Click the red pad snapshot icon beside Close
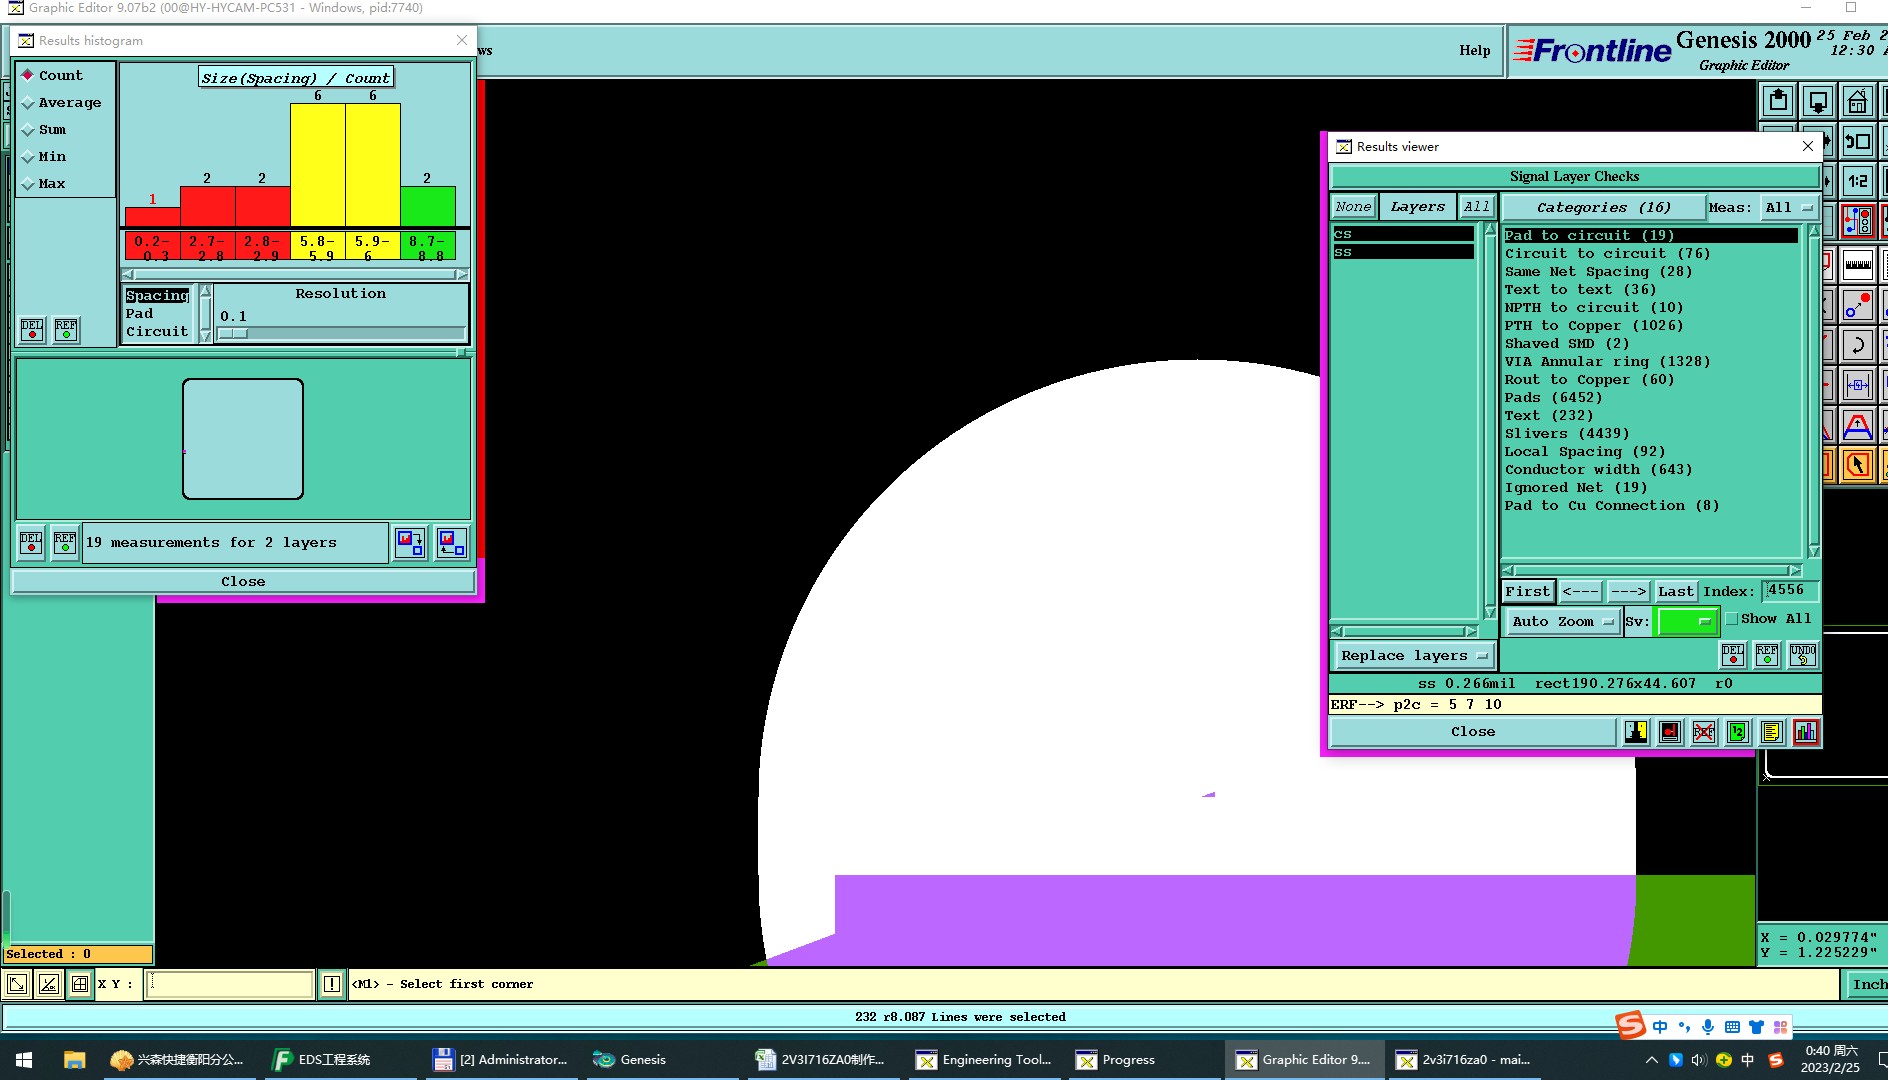Screen dimensions: 1888x1080 (1670, 732)
